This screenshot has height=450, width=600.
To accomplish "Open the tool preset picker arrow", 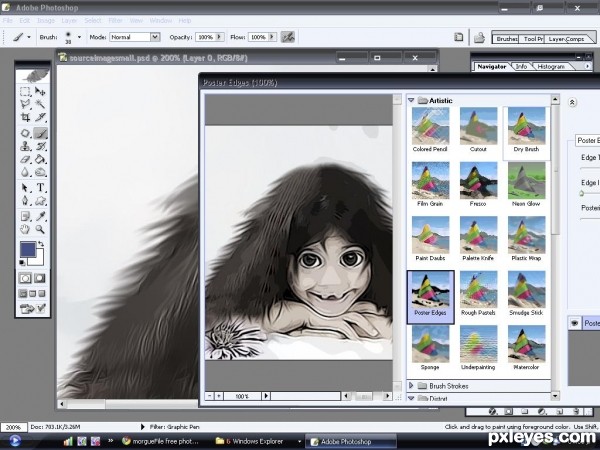I will click(29, 37).
